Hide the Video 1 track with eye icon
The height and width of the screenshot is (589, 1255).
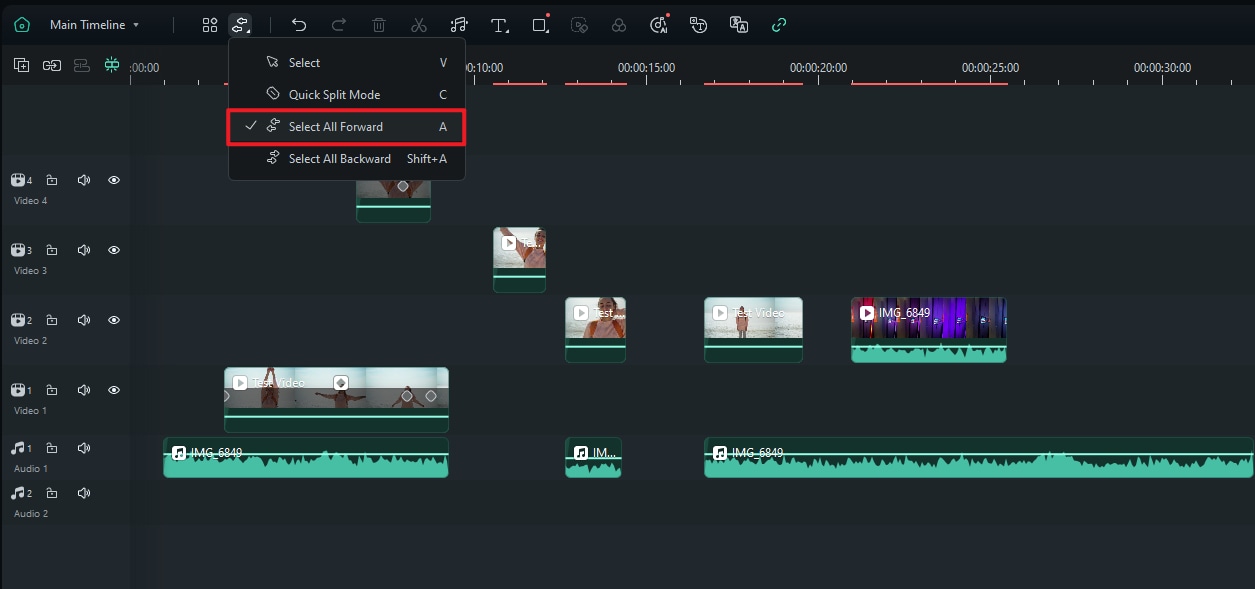point(114,391)
